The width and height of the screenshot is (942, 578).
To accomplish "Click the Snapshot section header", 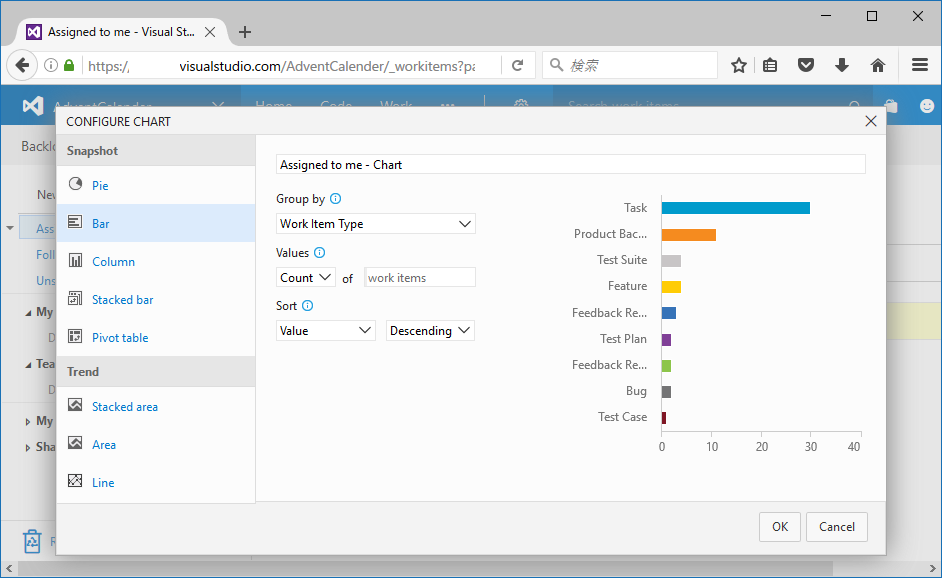I will (x=156, y=150).
